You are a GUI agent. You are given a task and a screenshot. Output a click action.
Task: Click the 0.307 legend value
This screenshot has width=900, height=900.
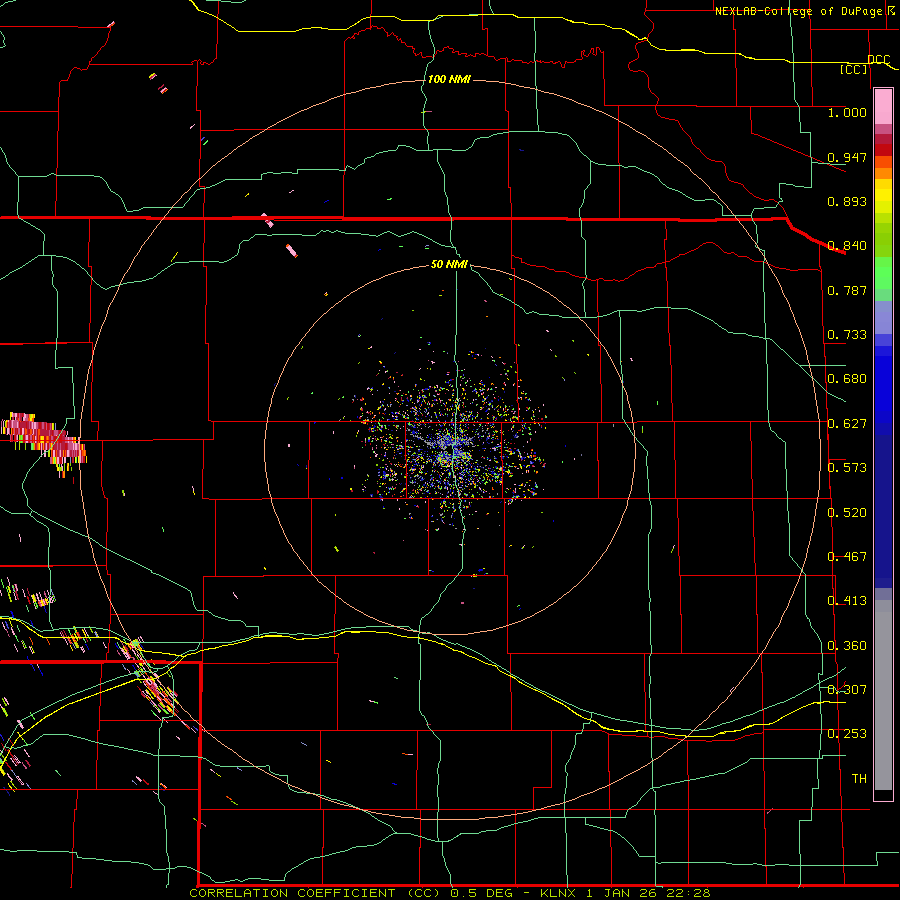click(x=847, y=690)
